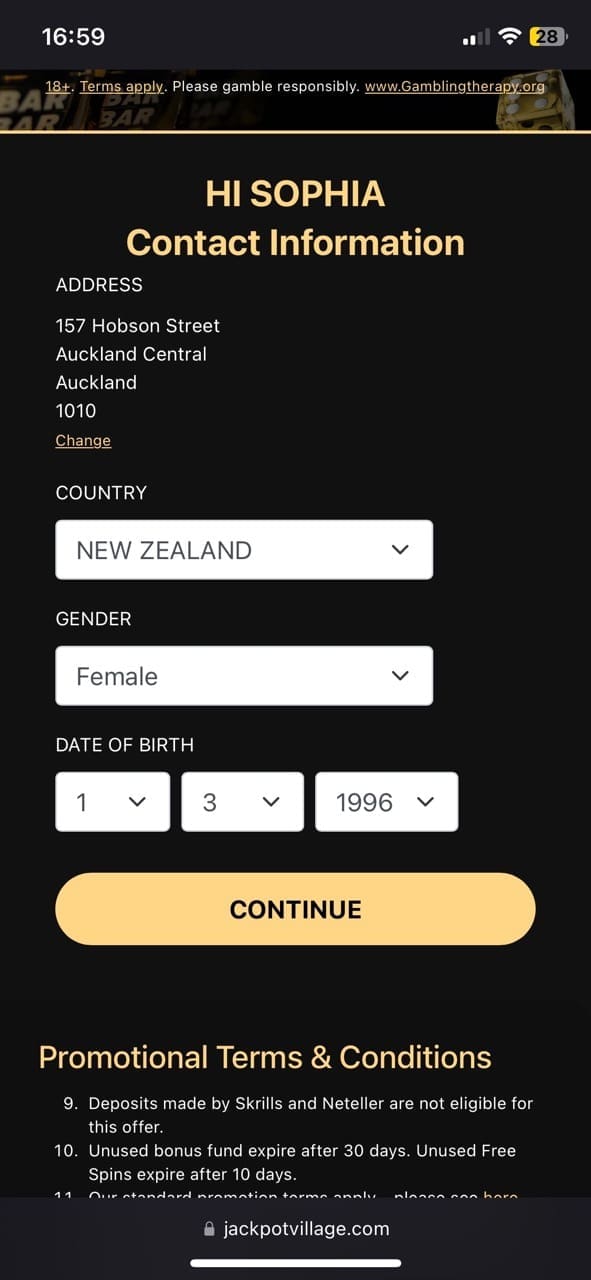
Task: Open the Terms apply link
Action: tap(121, 87)
